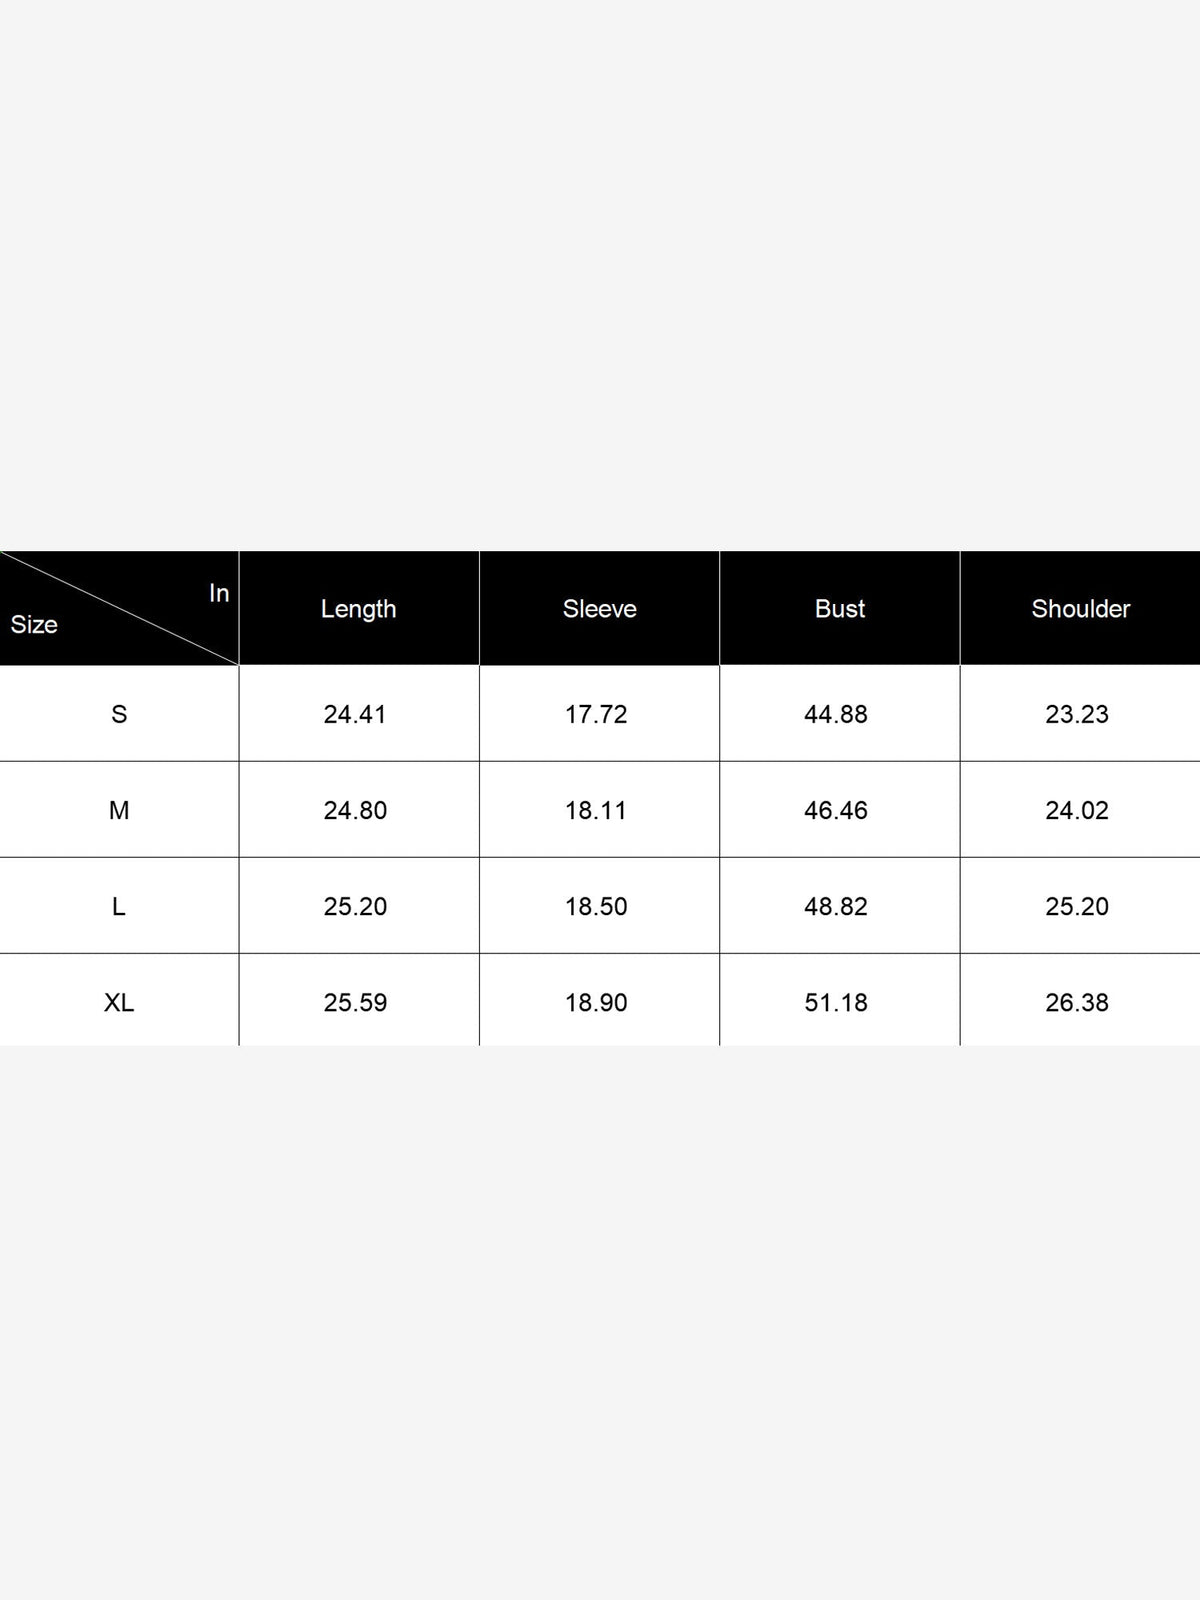Screen dimensions: 1200x1600
Task: Click the Length column header
Action: tap(359, 608)
